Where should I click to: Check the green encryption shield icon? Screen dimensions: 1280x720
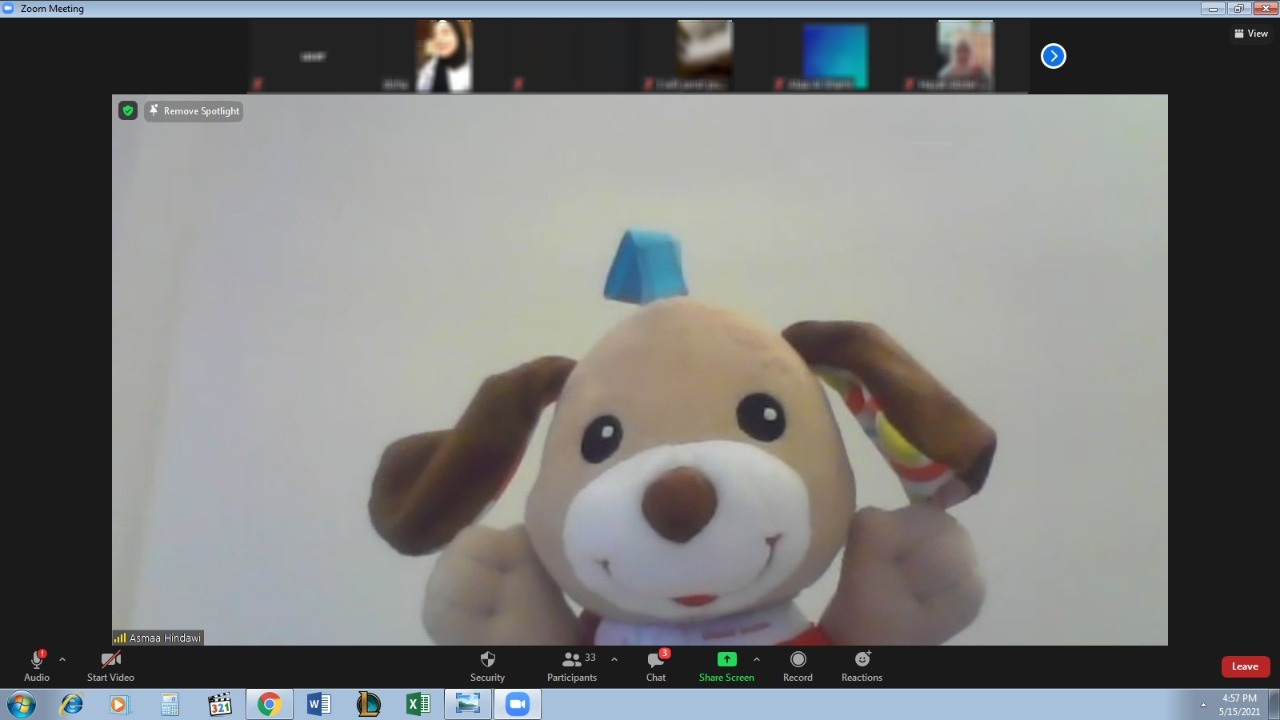click(128, 110)
